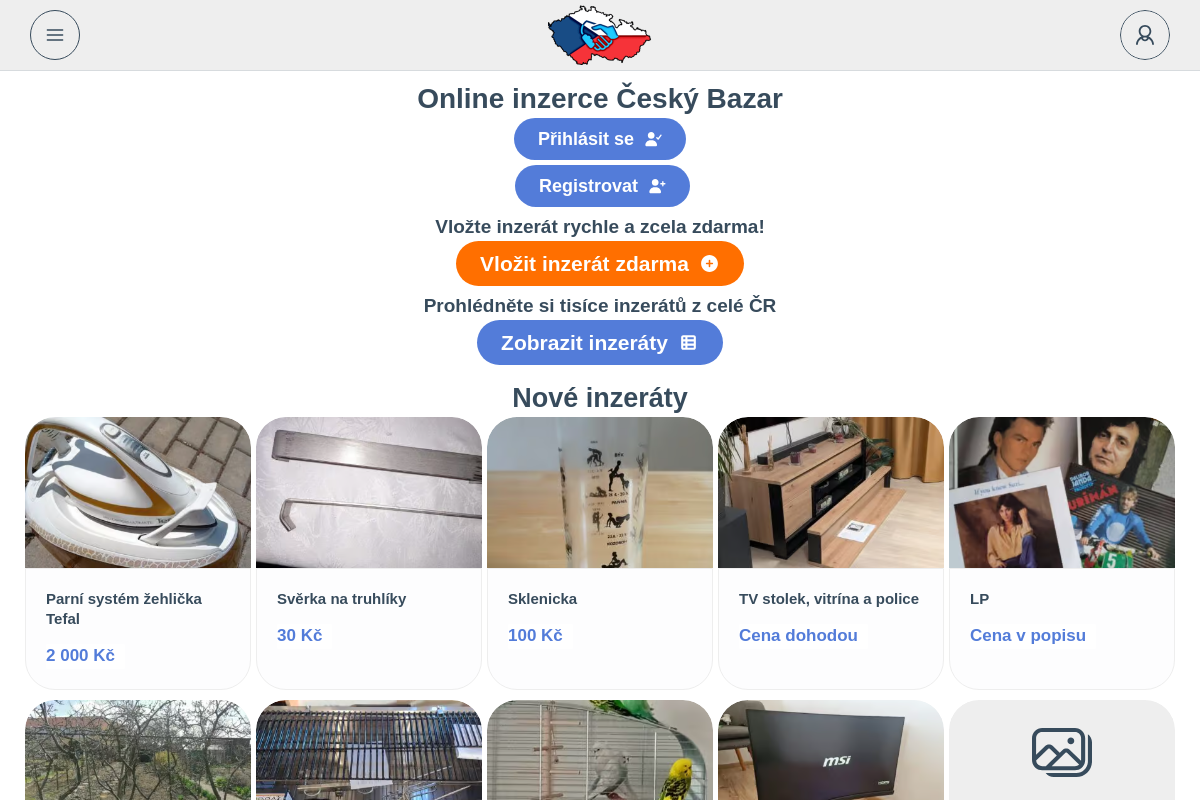
Task: Open the Parní systém žehlička Tefal title
Action: (124, 609)
